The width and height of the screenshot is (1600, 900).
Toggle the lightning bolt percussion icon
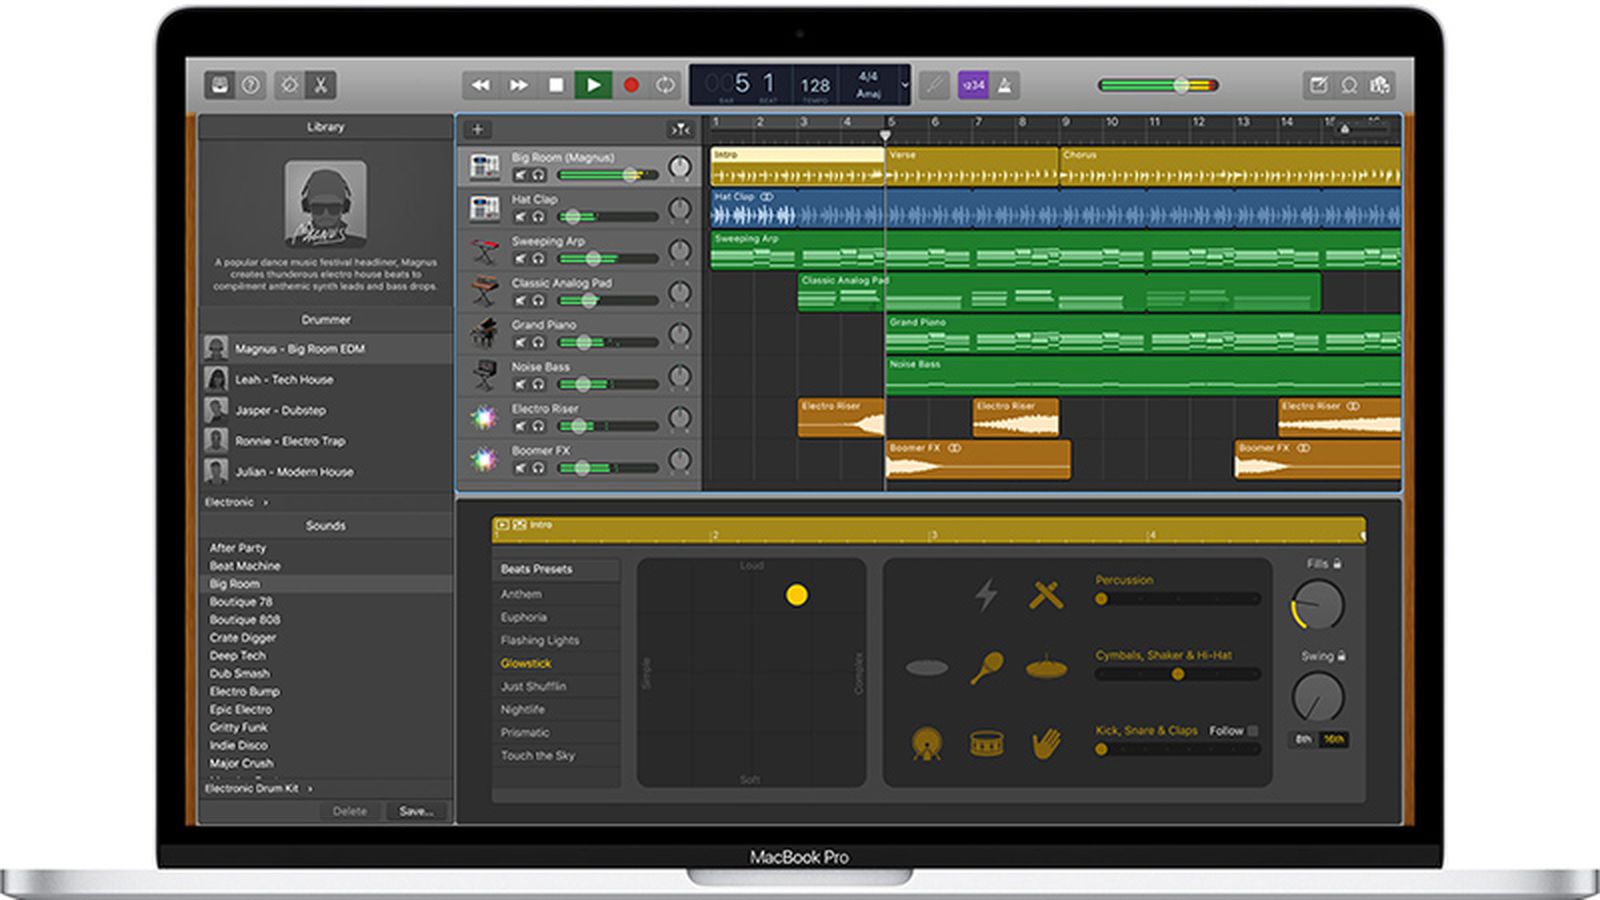click(986, 595)
